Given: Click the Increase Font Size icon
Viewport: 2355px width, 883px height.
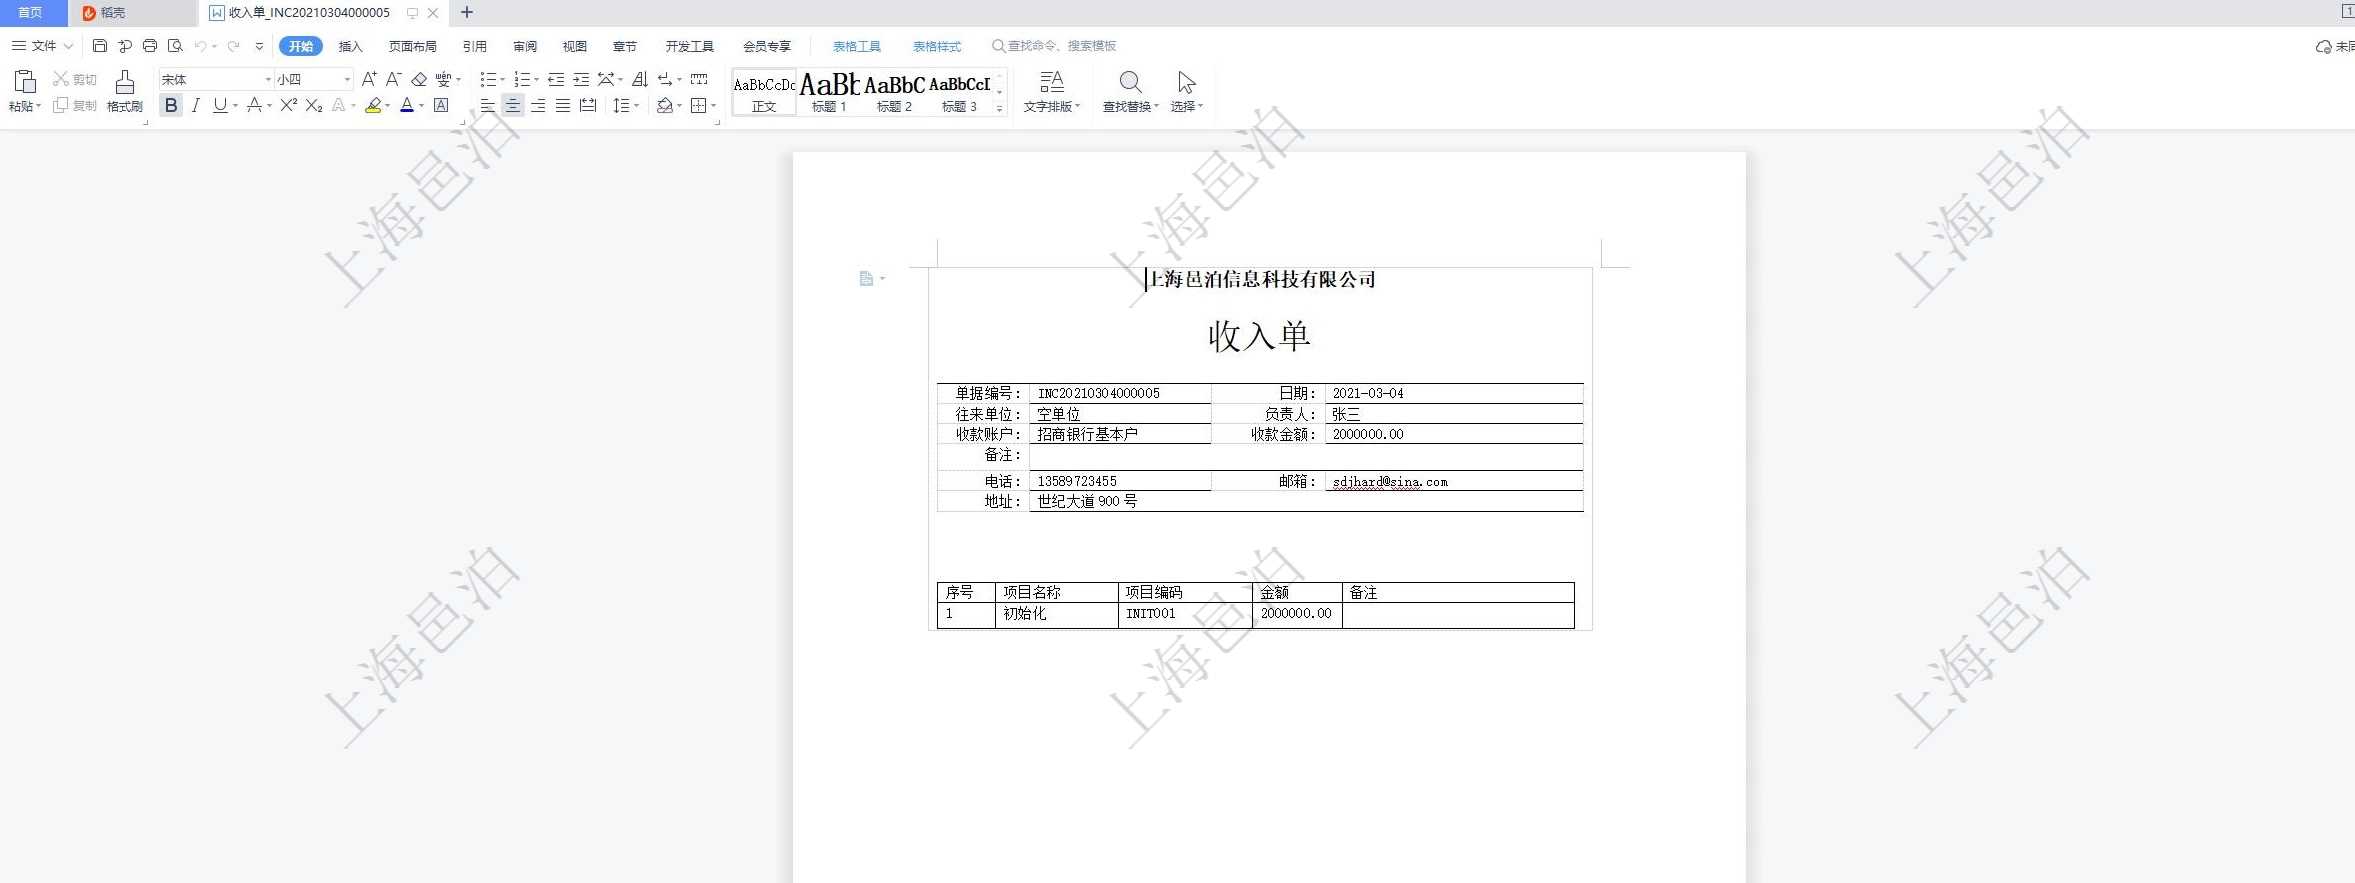Looking at the screenshot, I should coord(369,79).
